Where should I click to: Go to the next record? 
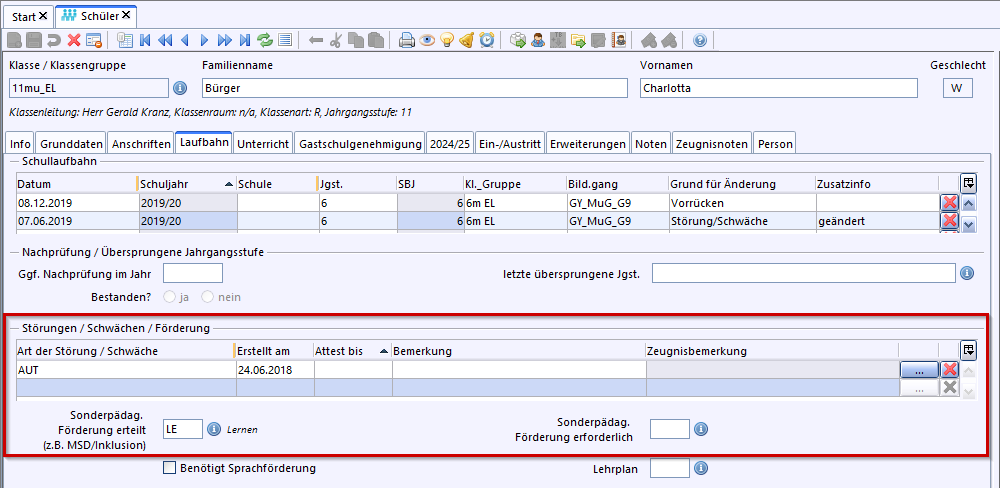[205, 40]
